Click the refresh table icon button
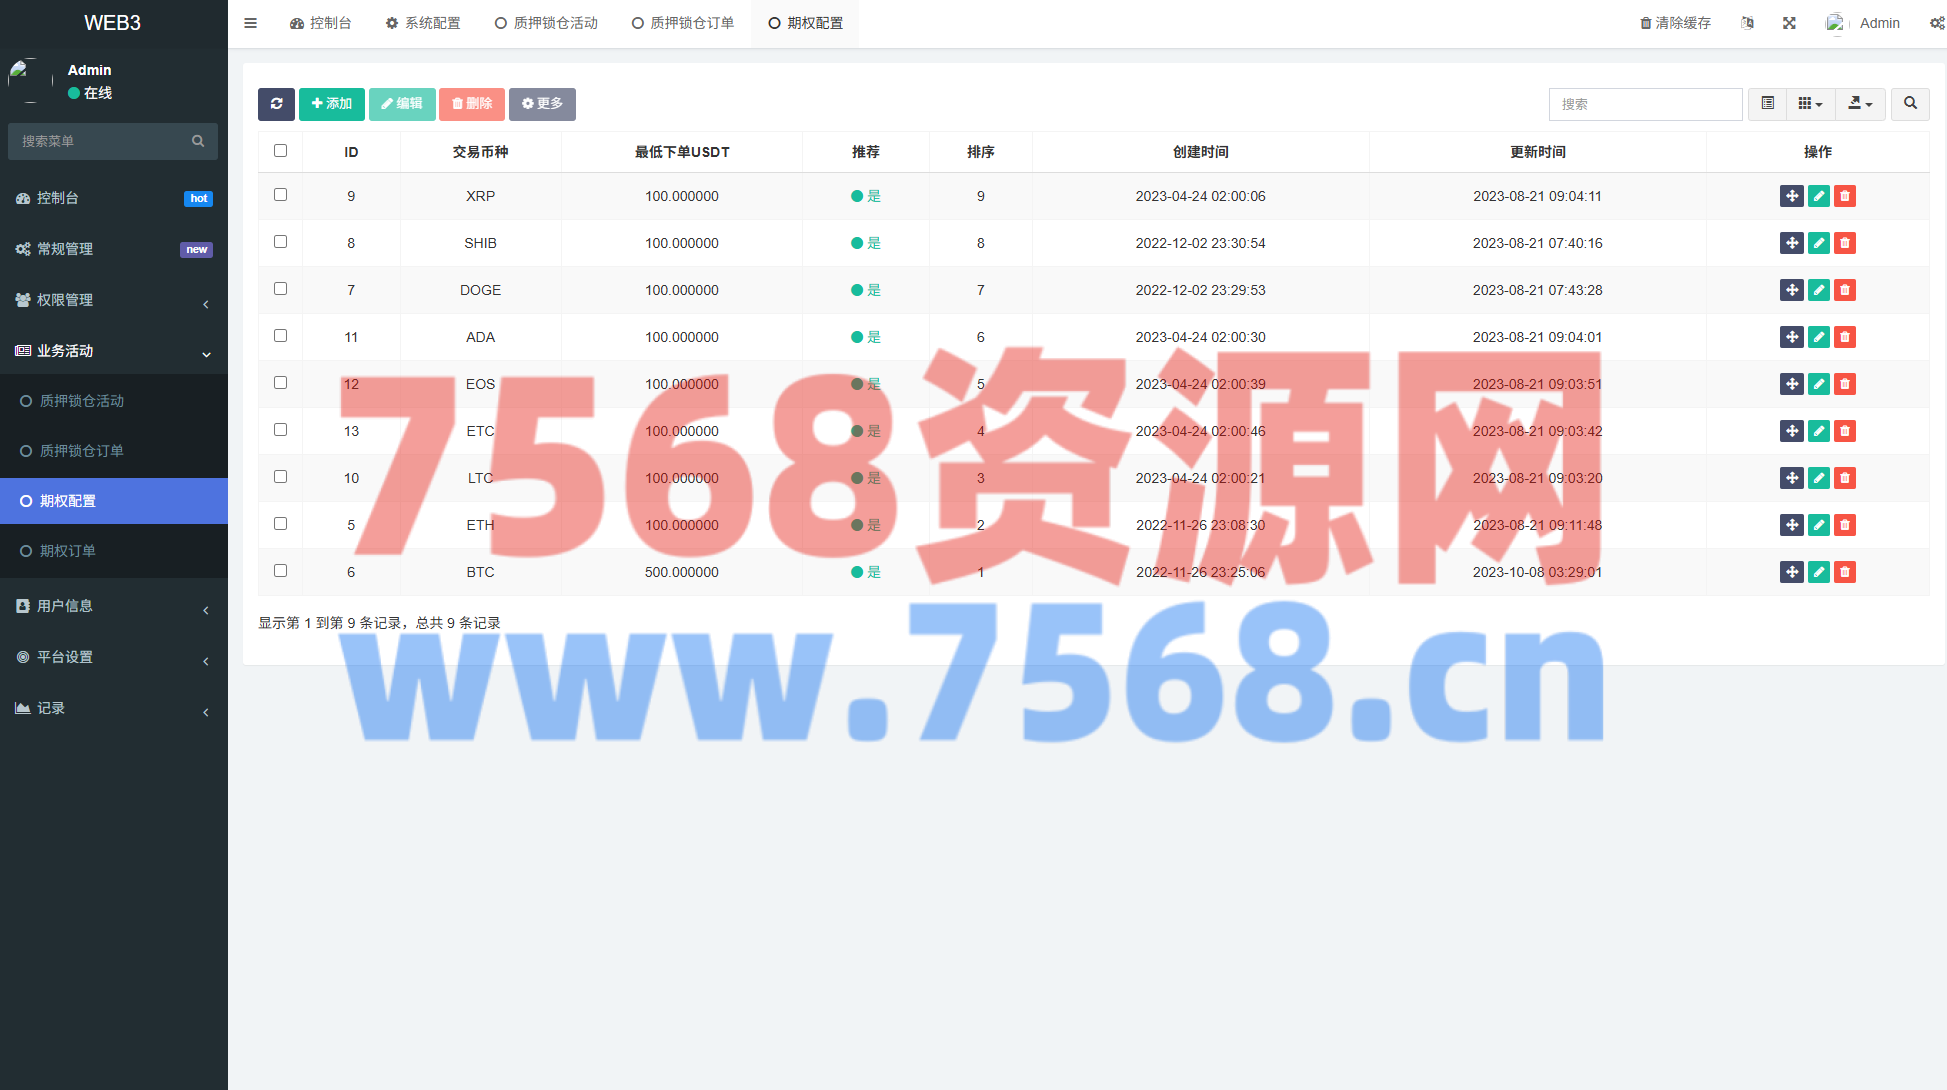Image resolution: width=1947 pixels, height=1090 pixels. [x=276, y=104]
